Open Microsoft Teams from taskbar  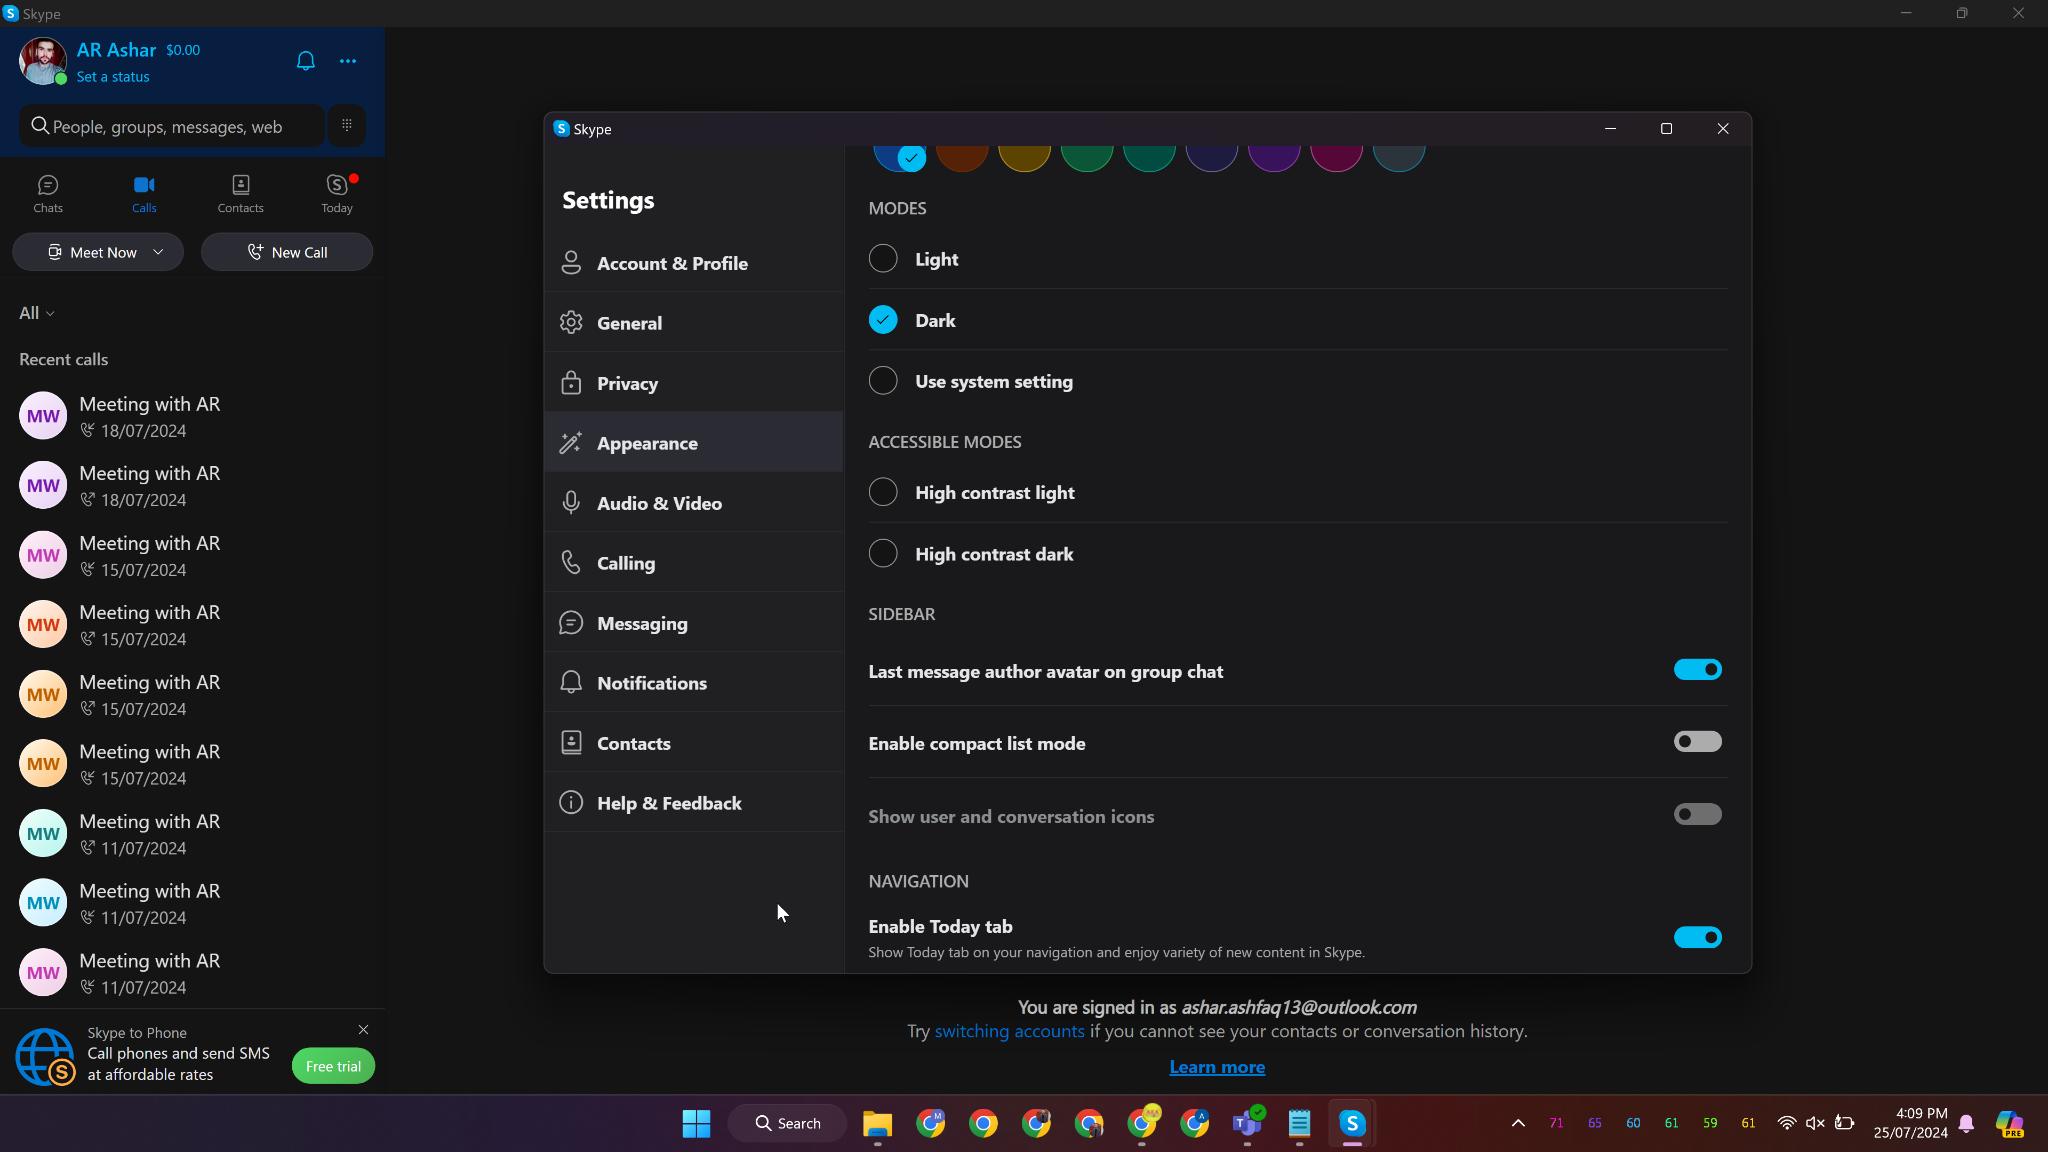click(x=1247, y=1124)
